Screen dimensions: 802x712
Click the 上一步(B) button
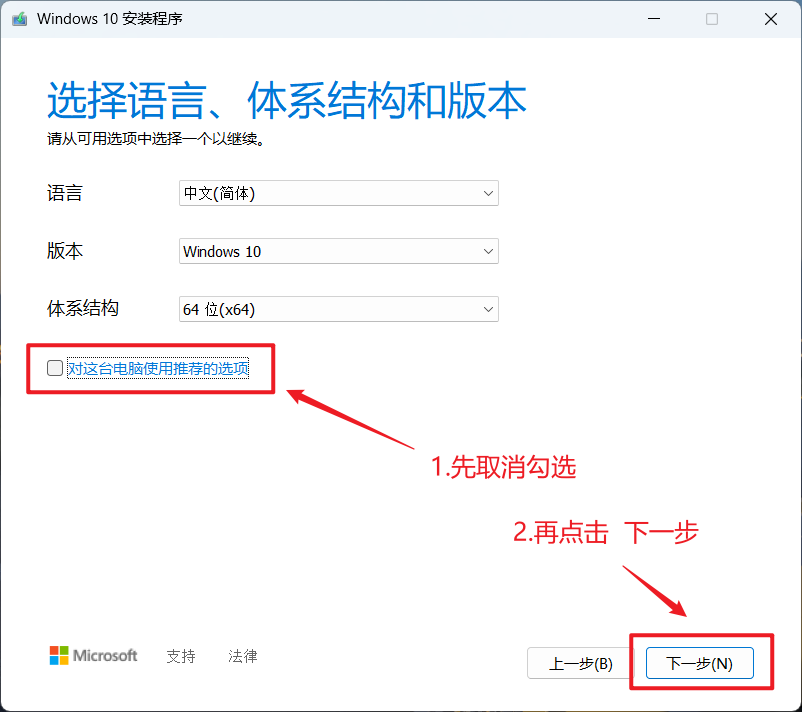[x=581, y=663]
